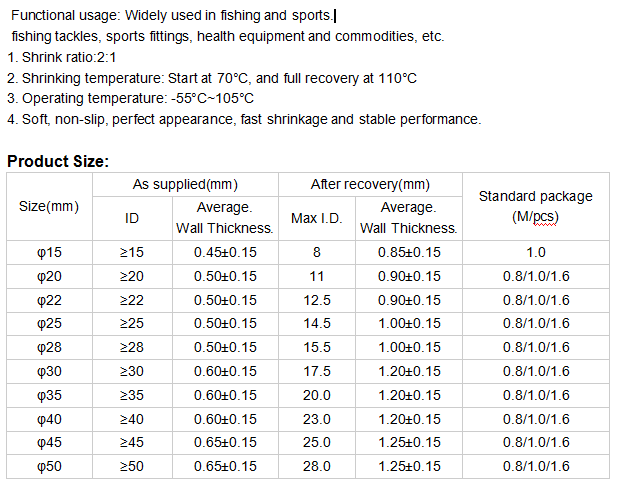This screenshot has width=617, height=485.
Task: Click the "Functional usage" text line
Action: click(170, 17)
